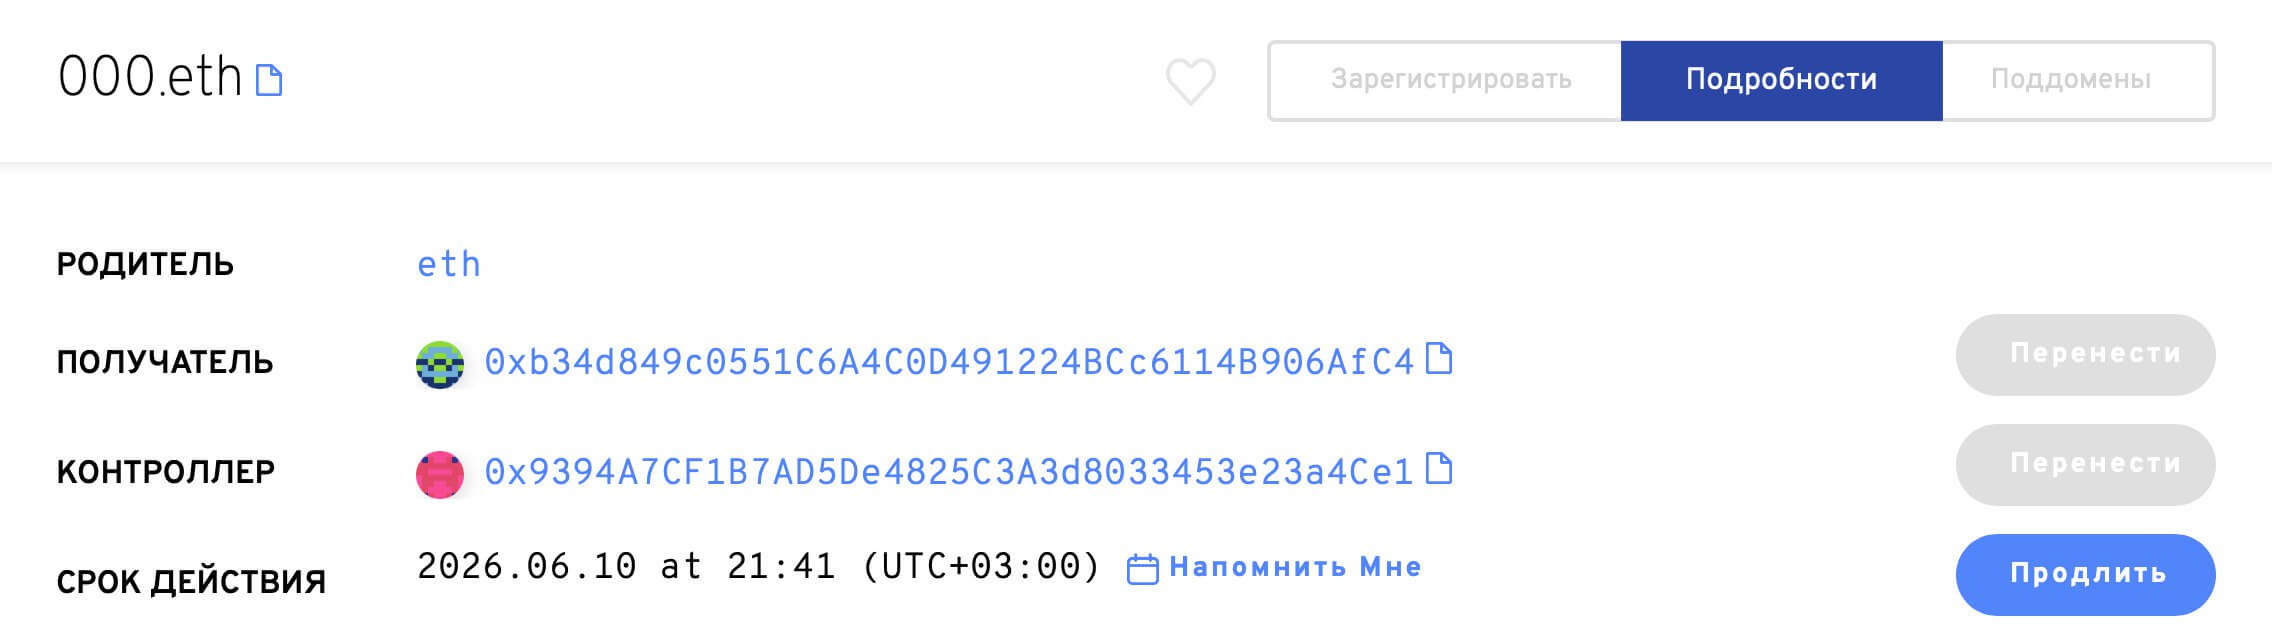2272x640 pixels.
Task: Open the Поддомены tab
Action: (2070, 80)
